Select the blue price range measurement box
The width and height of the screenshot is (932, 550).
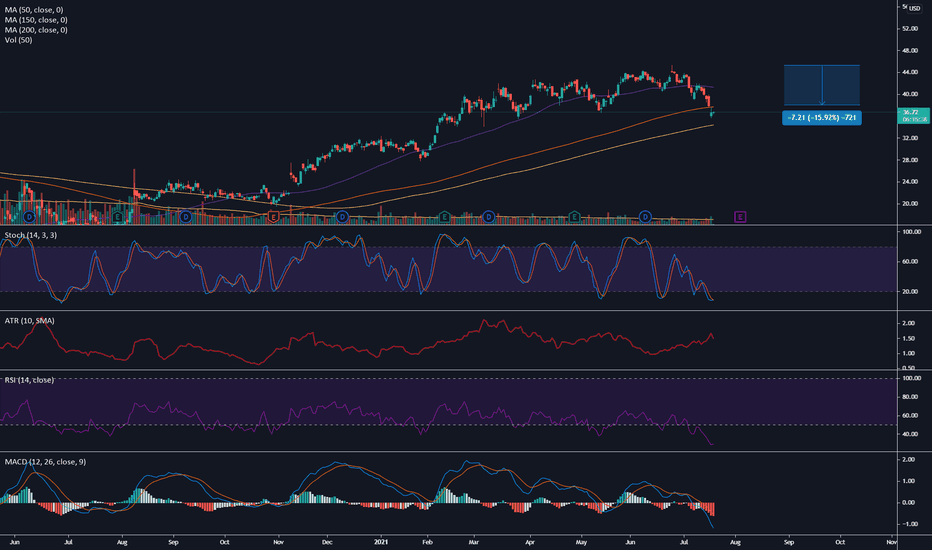point(822,85)
